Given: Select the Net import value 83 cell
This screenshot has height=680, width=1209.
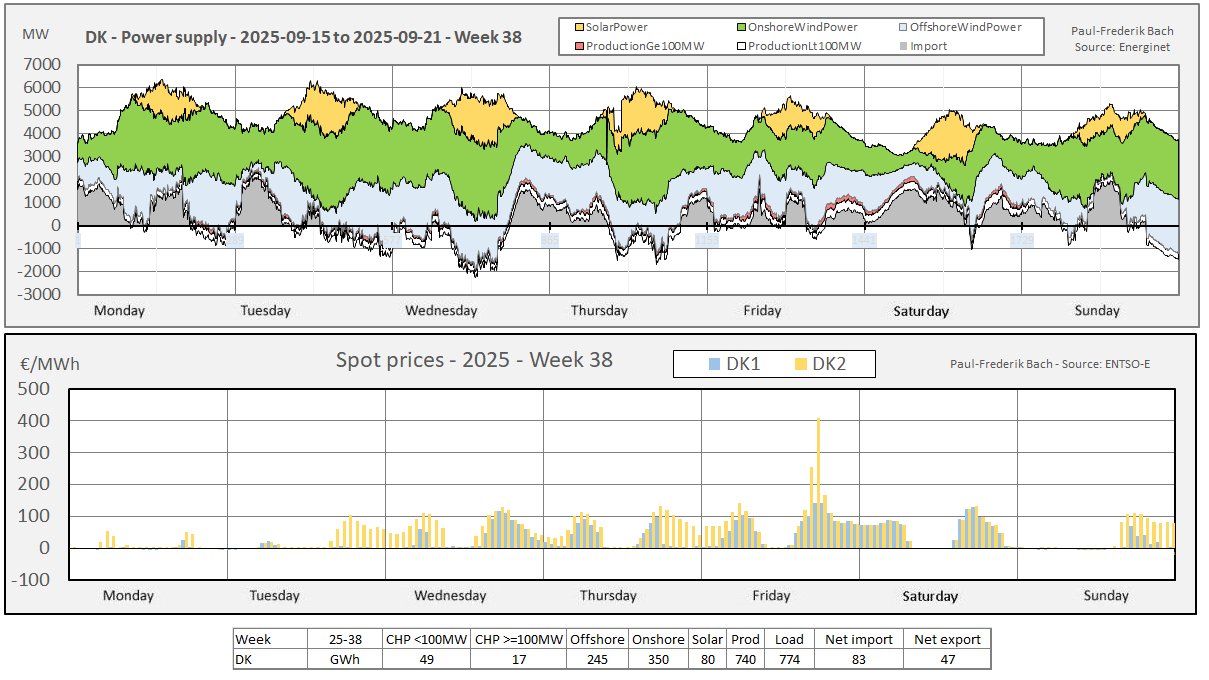Looking at the screenshot, I should 858,659.
